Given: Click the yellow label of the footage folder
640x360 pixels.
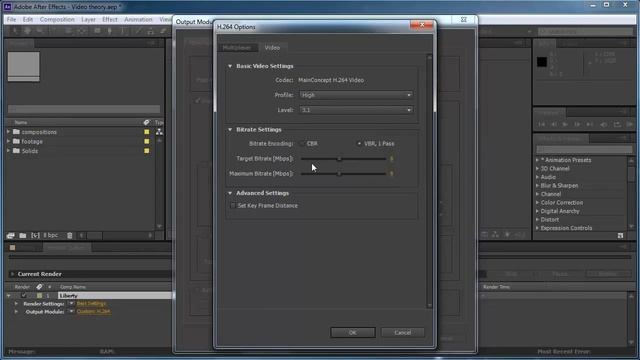Looking at the screenshot, I should tap(147, 141).
